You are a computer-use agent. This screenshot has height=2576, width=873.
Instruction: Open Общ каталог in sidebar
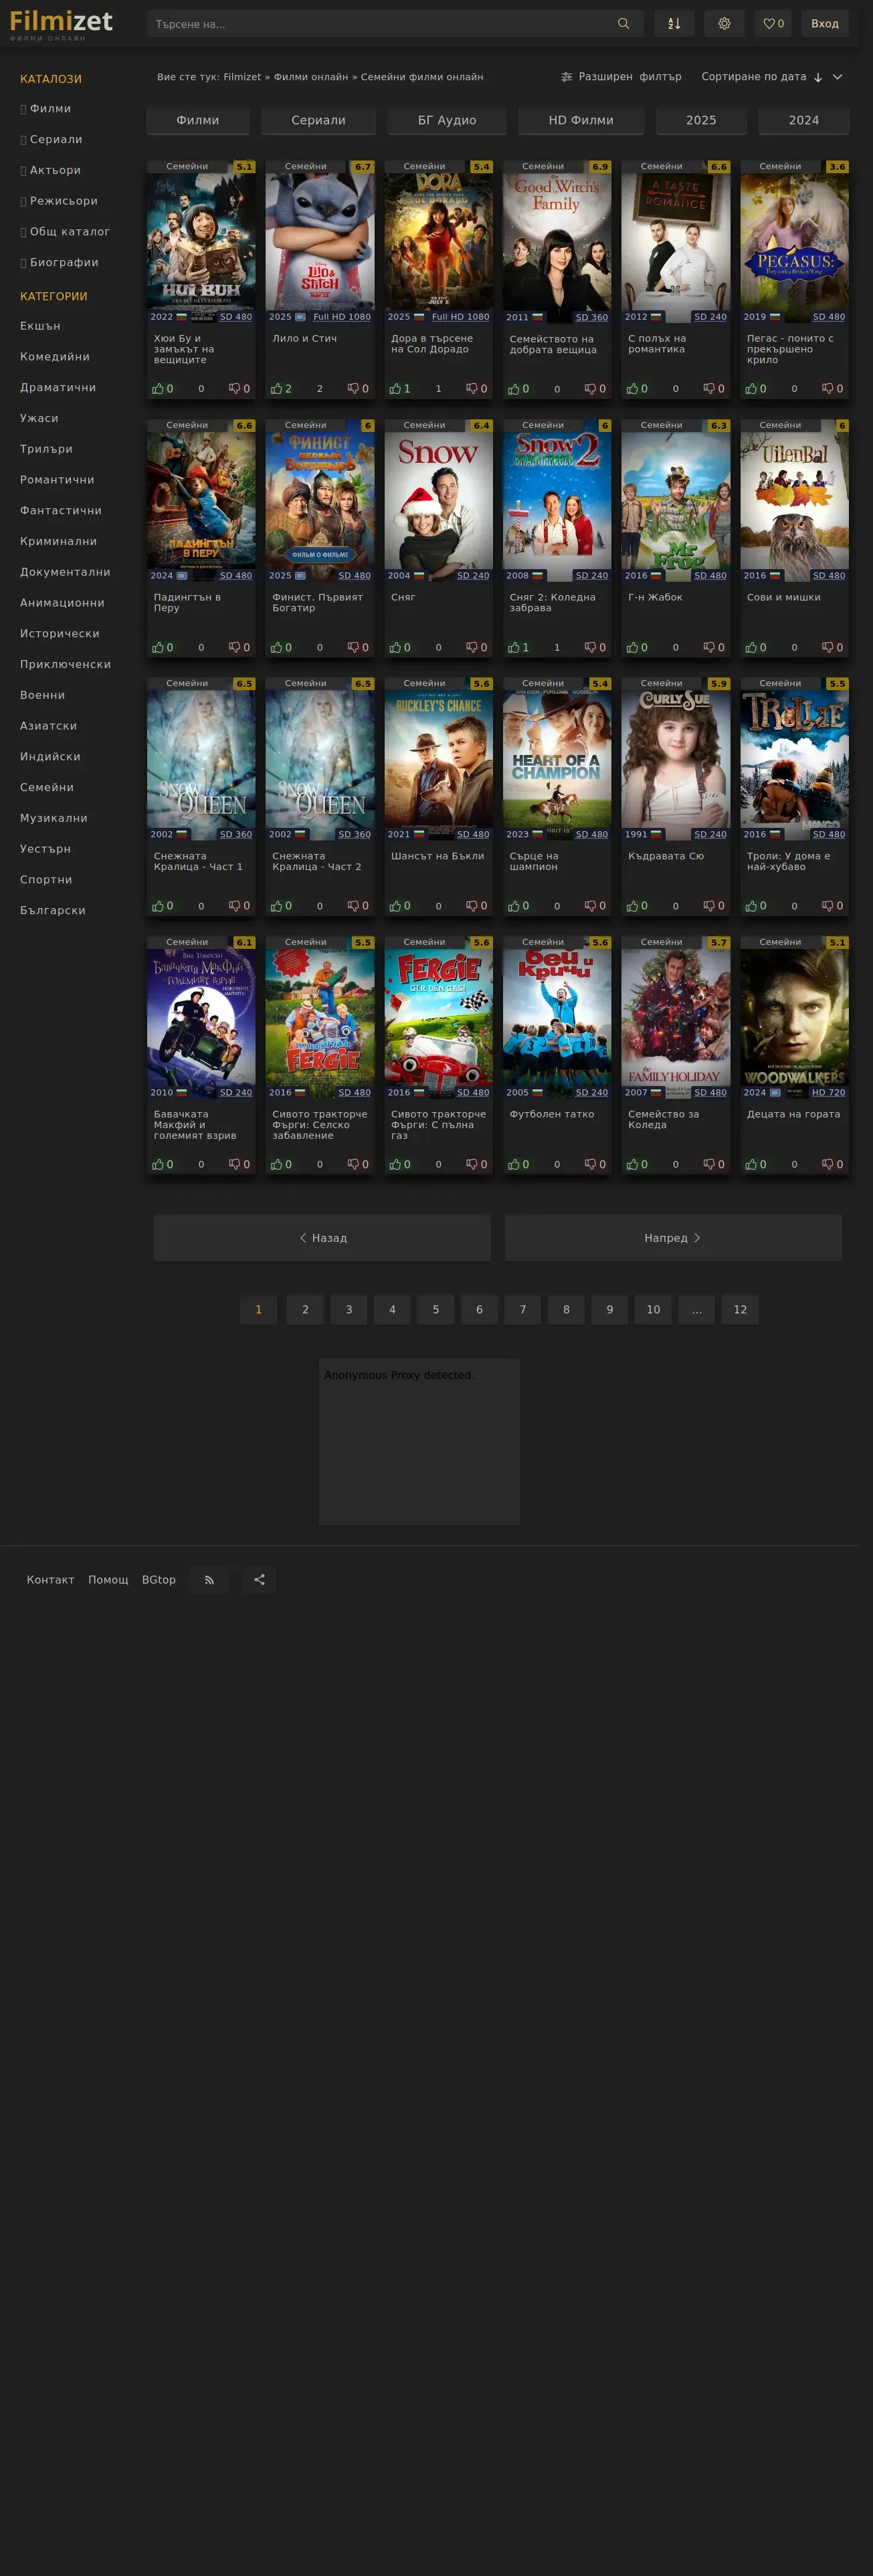(70, 232)
